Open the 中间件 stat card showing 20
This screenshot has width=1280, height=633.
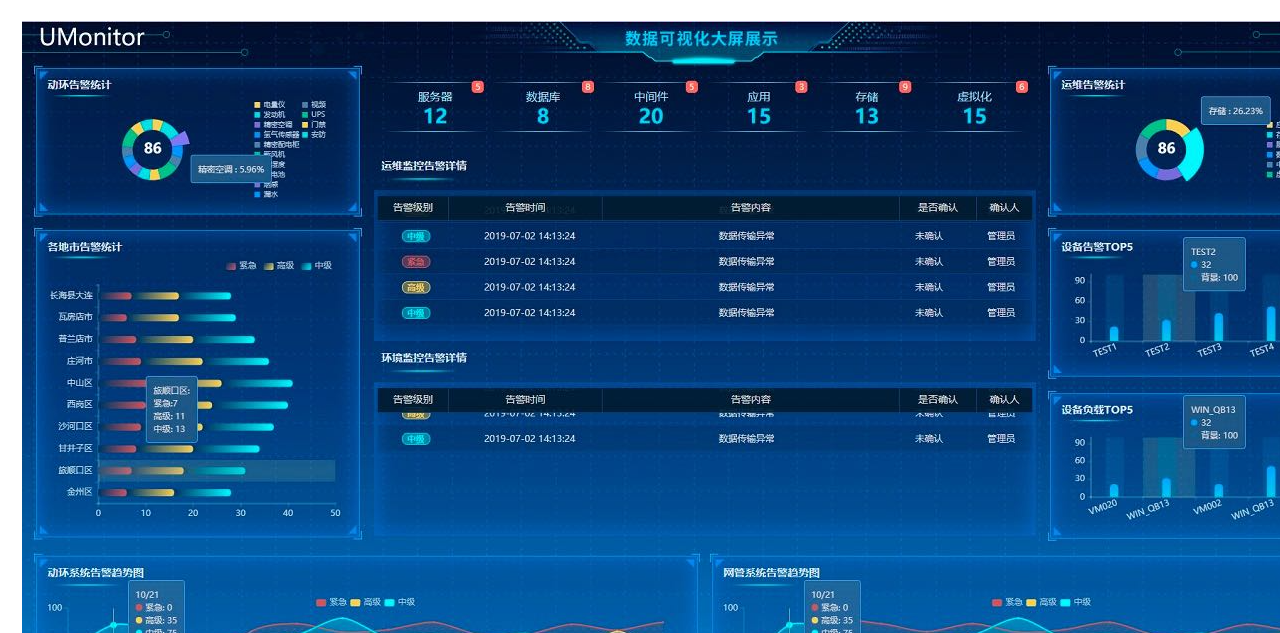(651, 108)
